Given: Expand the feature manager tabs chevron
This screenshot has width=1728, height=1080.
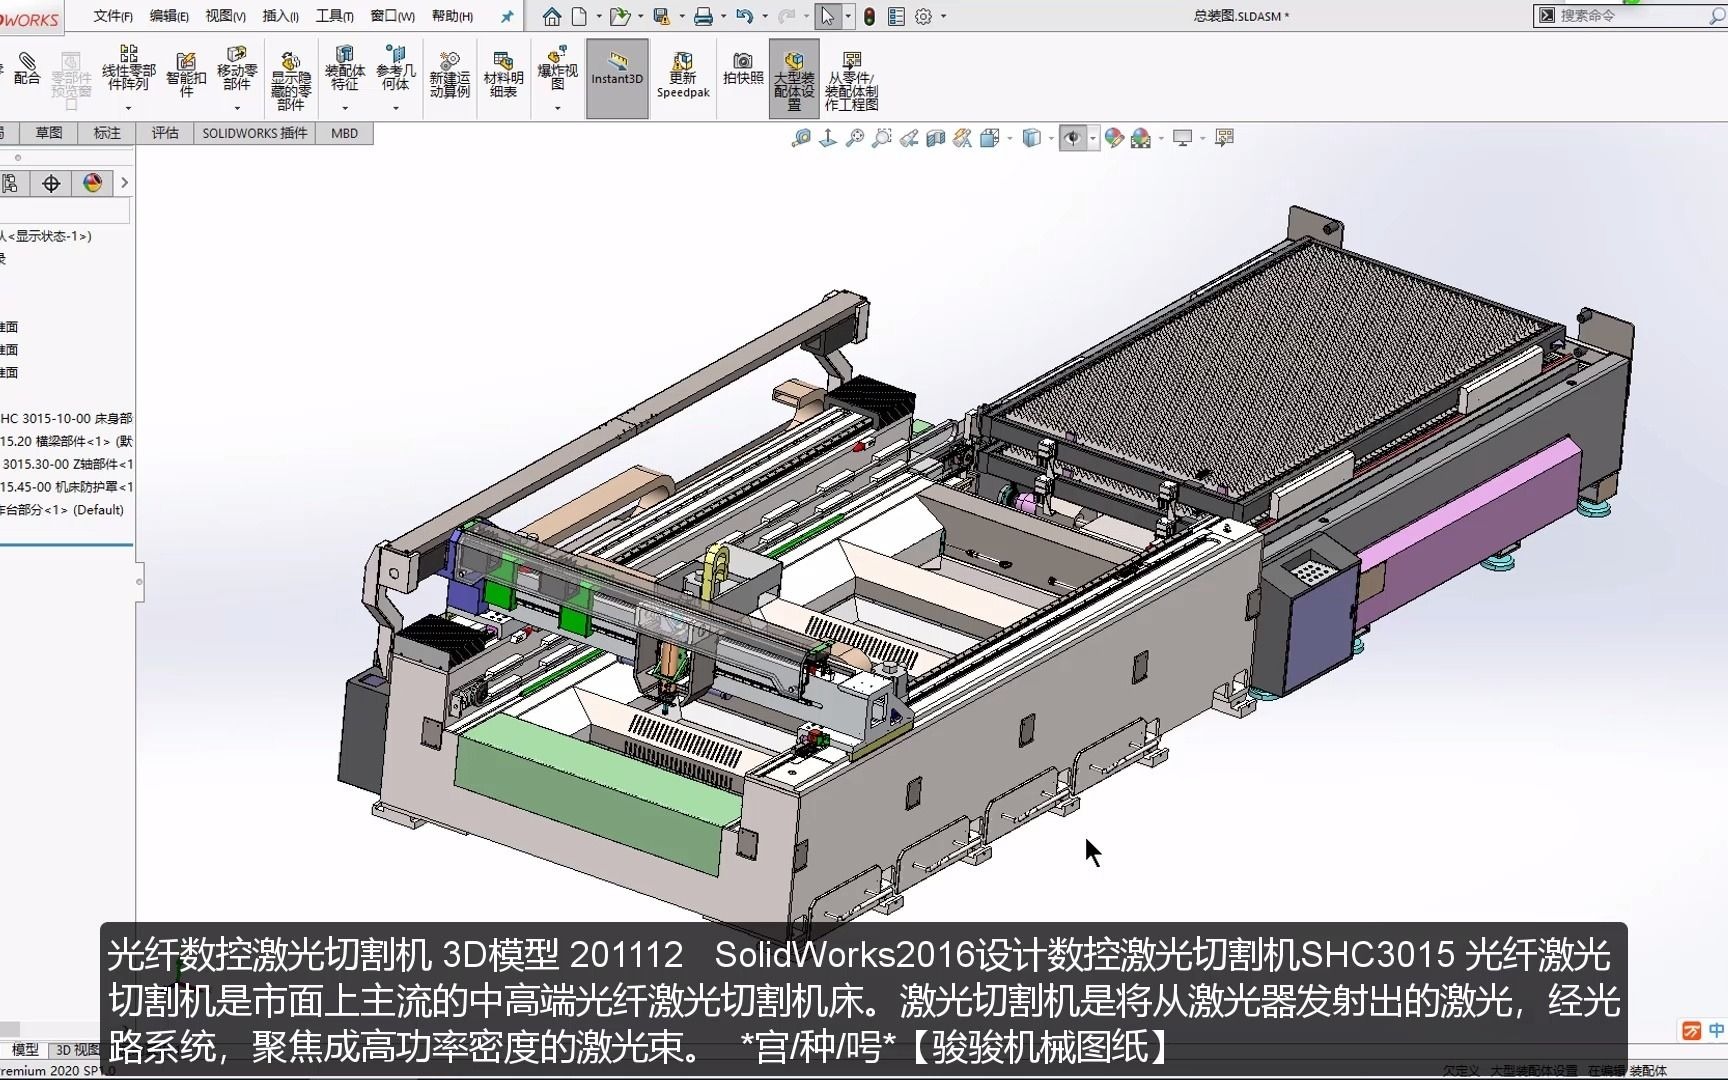Looking at the screenshot, I should 124,183.
